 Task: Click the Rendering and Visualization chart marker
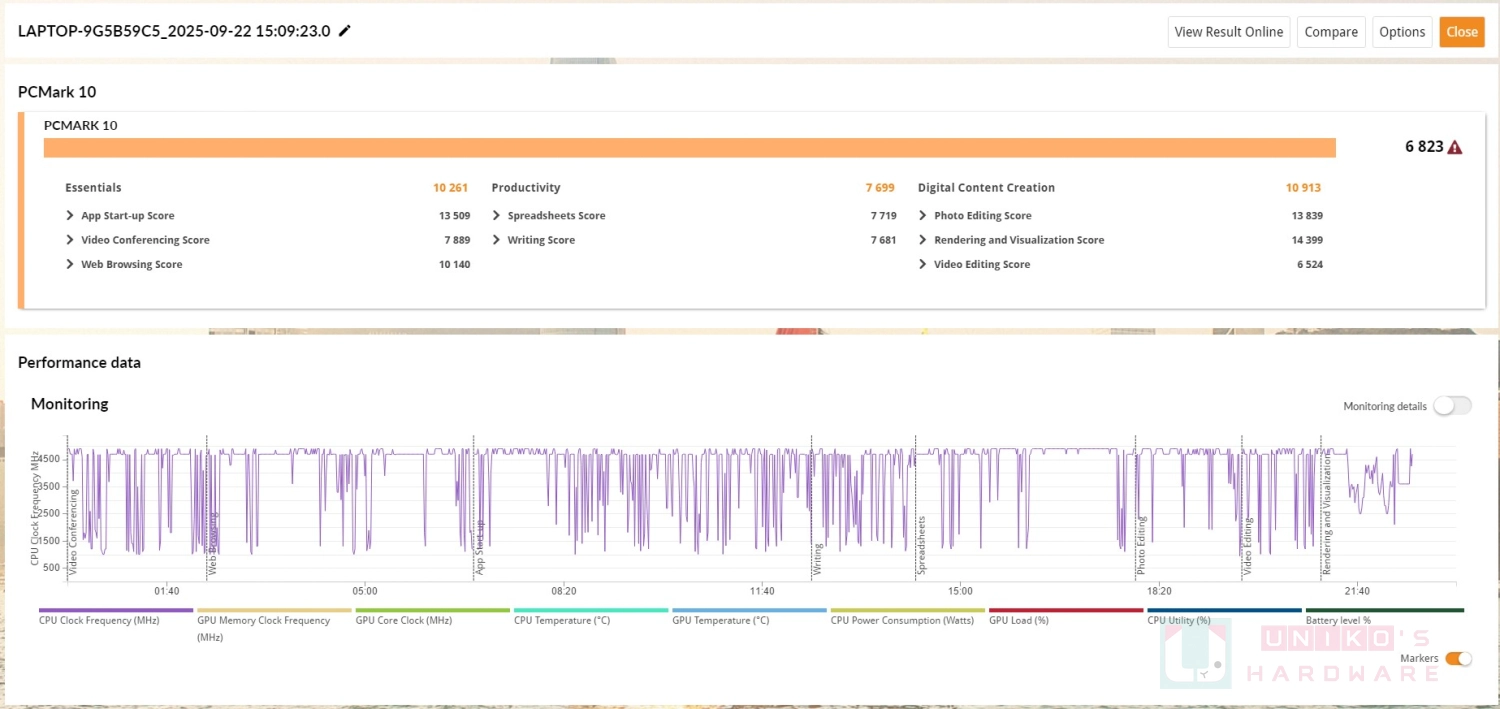tap(1327, 513)
